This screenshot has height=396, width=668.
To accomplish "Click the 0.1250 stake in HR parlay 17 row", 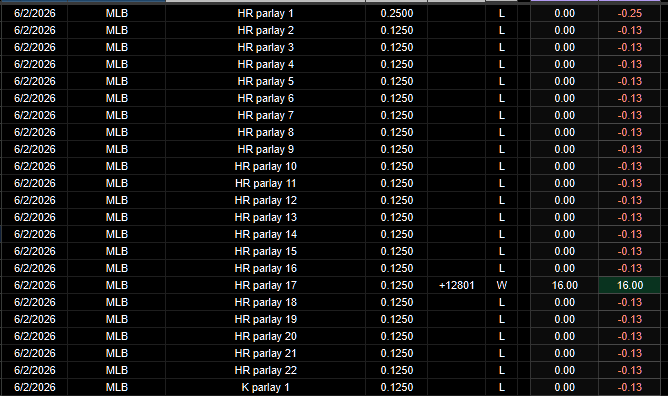I will tap(397, 285).
